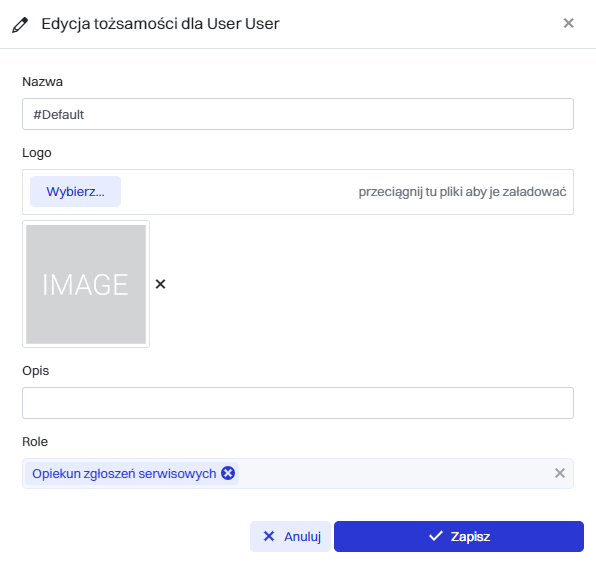Image resolution: width=596 pixels, height=563 pixels.
Task: Remove the uploaded logo image
Action: click(160, 284)
